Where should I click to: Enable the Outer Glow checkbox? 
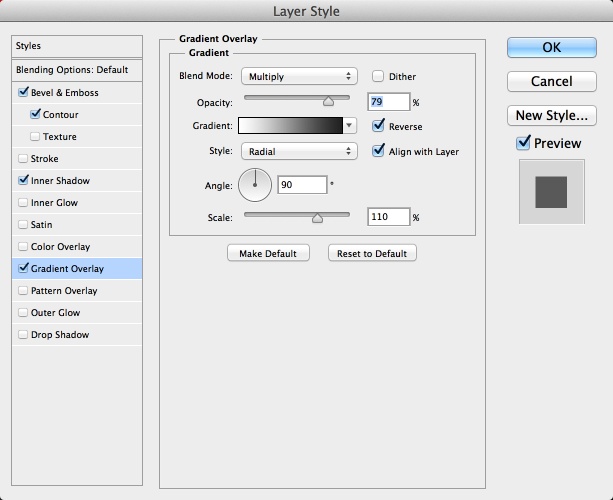[x=23, y=312]
